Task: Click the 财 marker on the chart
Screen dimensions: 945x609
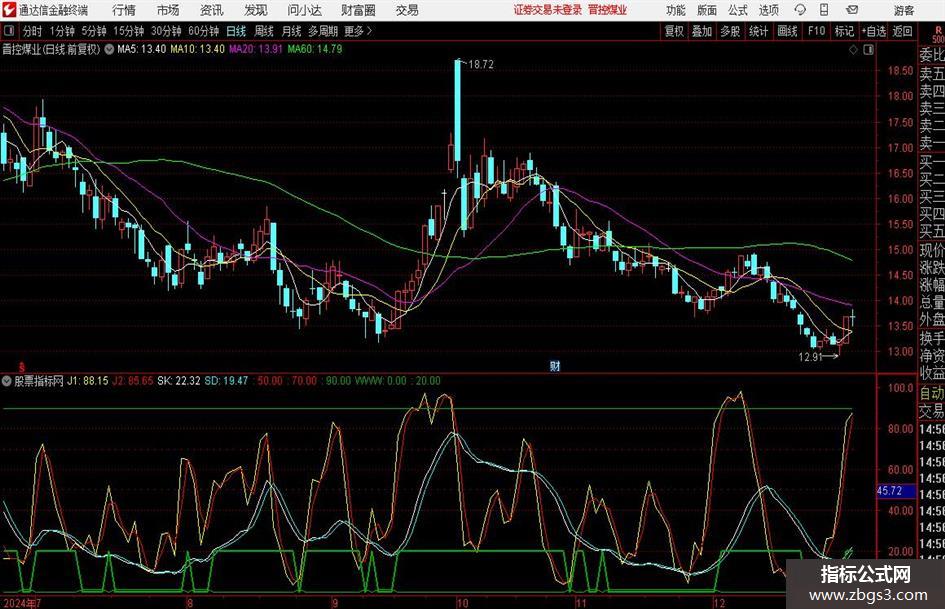Action: click(x=554, y=365)
